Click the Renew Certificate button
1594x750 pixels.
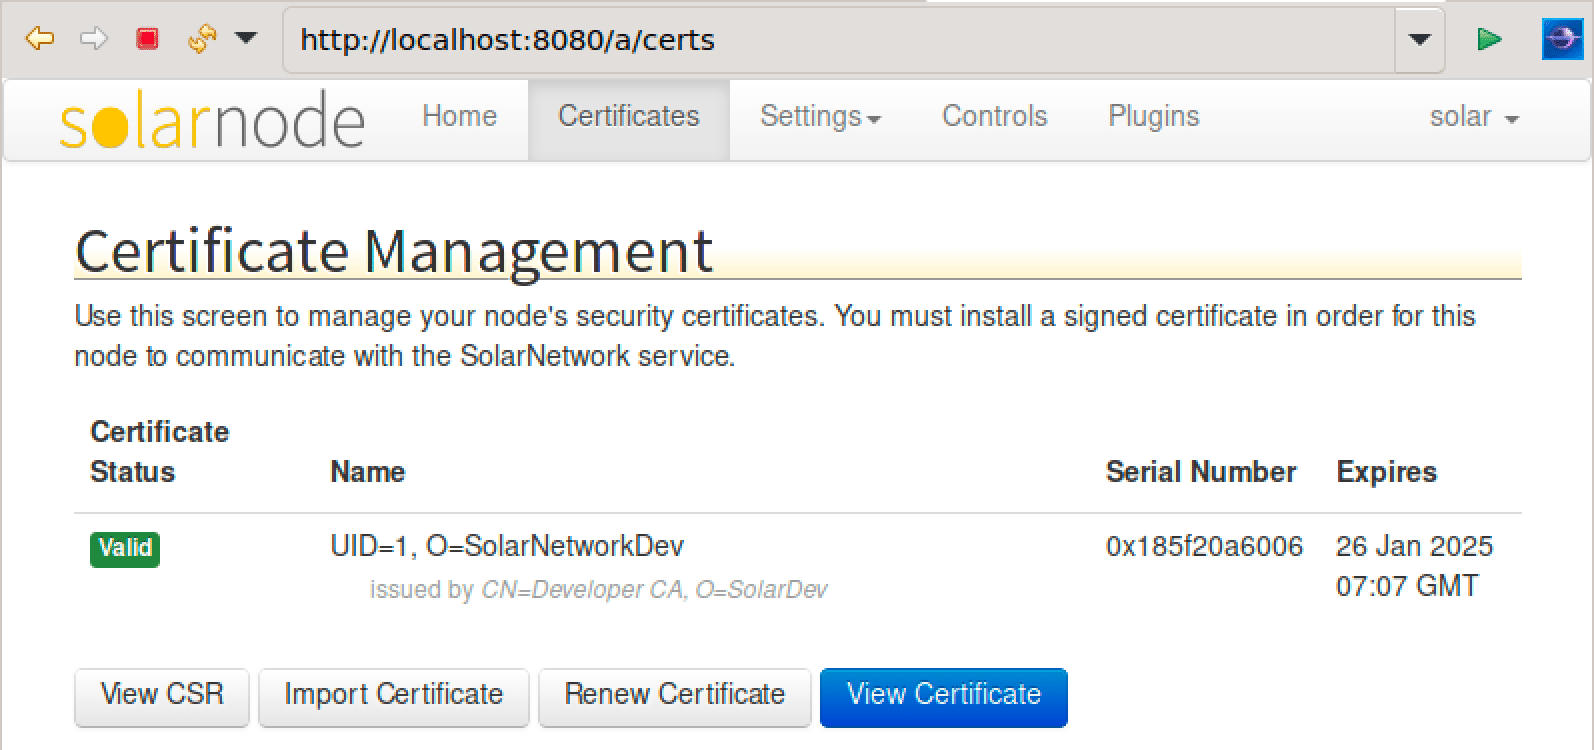click(x=675, y=696)
